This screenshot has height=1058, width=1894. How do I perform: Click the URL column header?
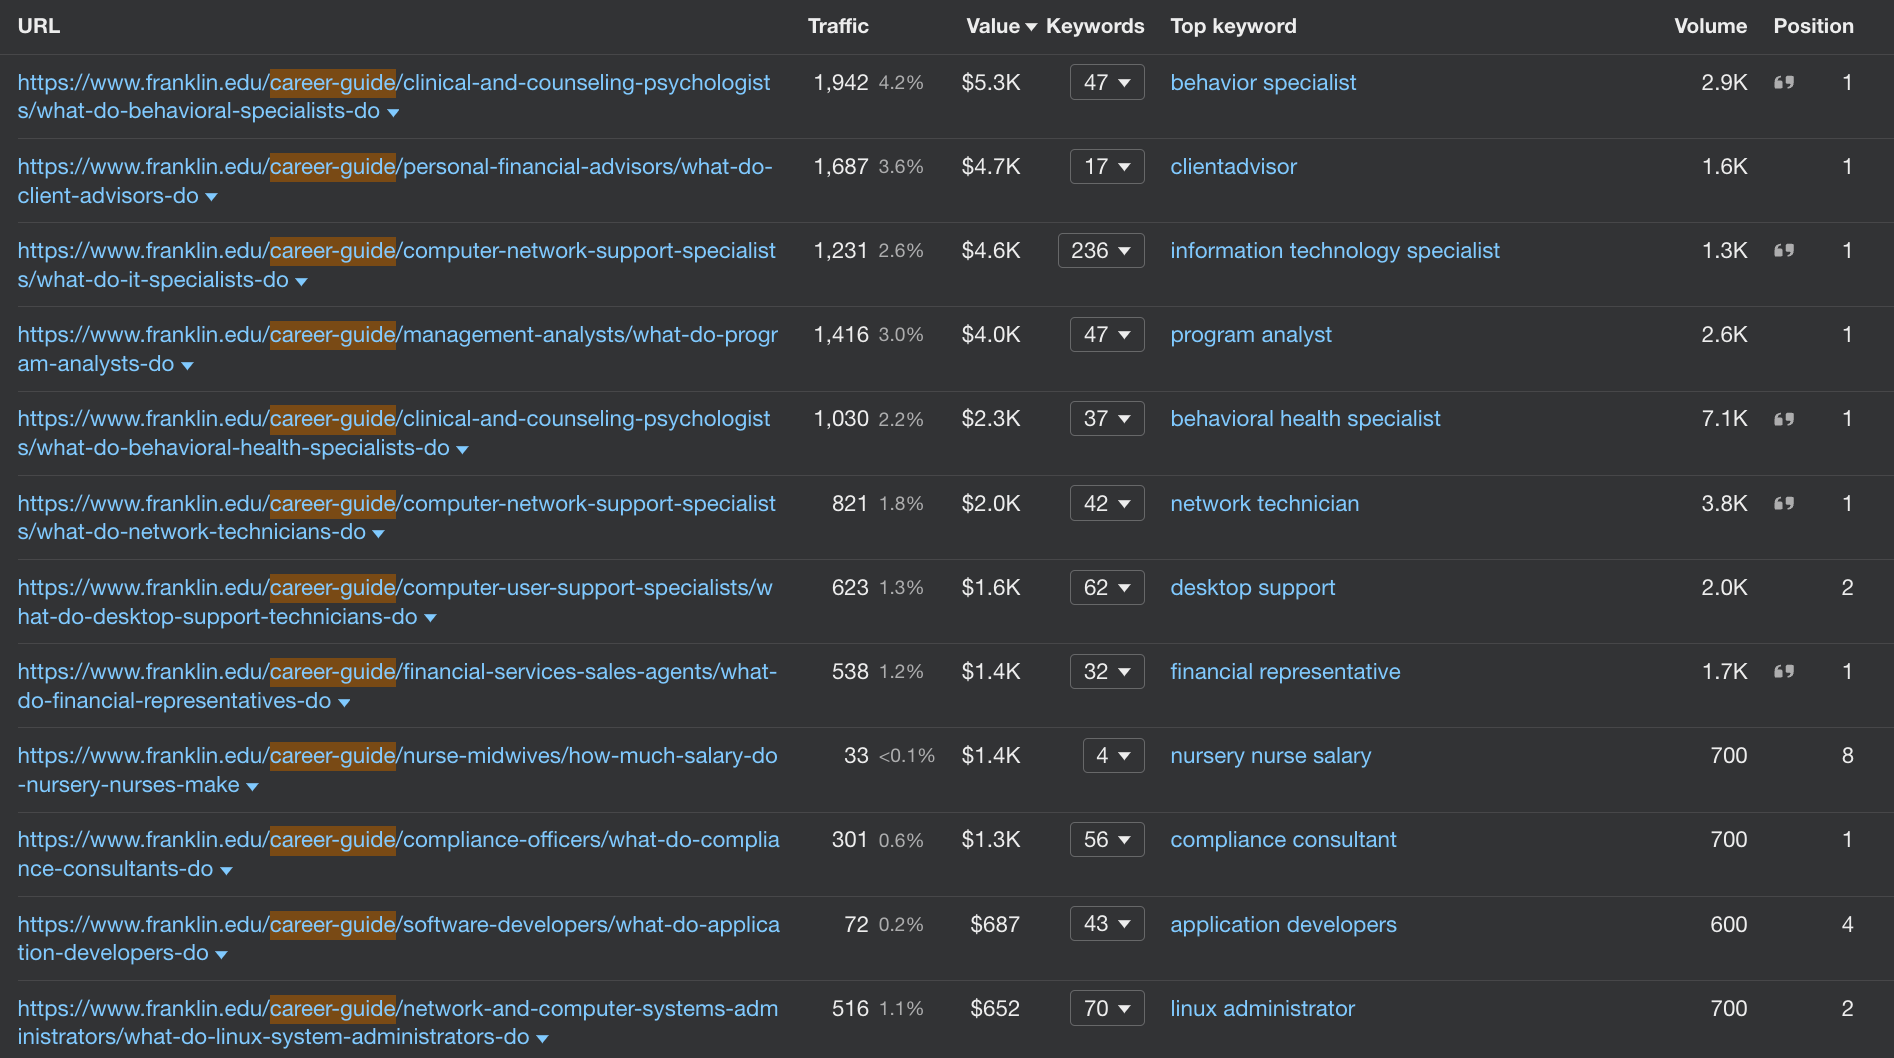39,26
